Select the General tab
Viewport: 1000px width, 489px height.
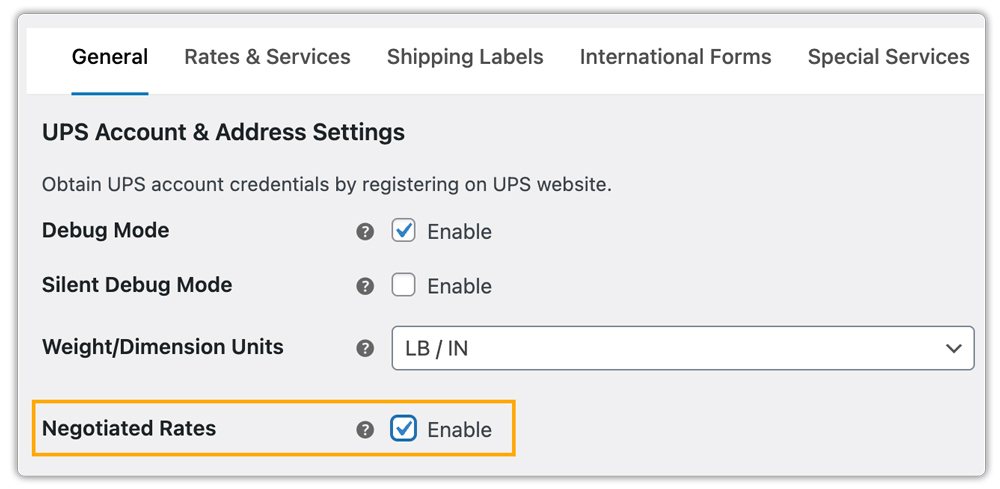(x=110, y=57)
